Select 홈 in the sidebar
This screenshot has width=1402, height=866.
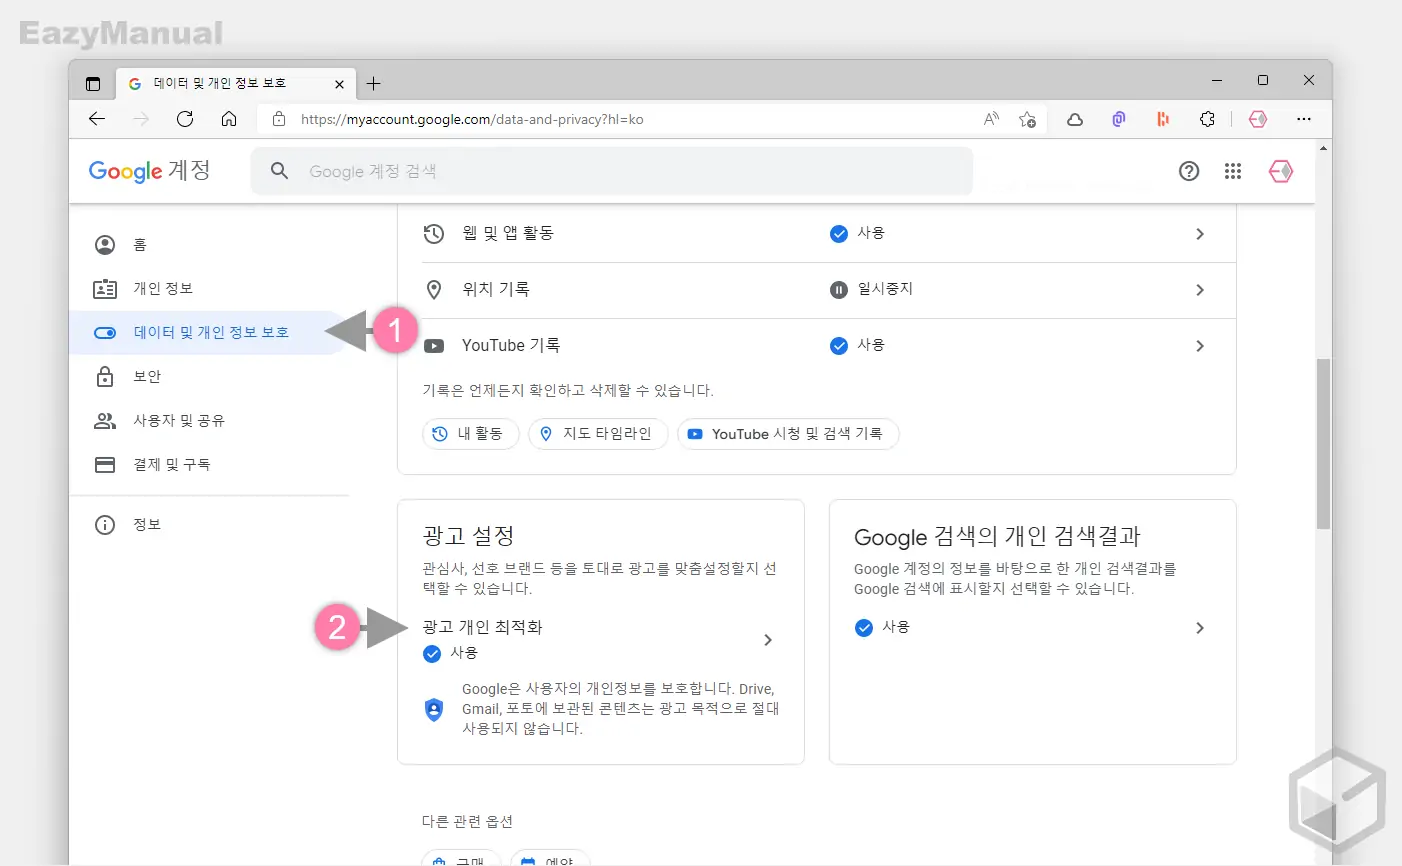(208, 245)
